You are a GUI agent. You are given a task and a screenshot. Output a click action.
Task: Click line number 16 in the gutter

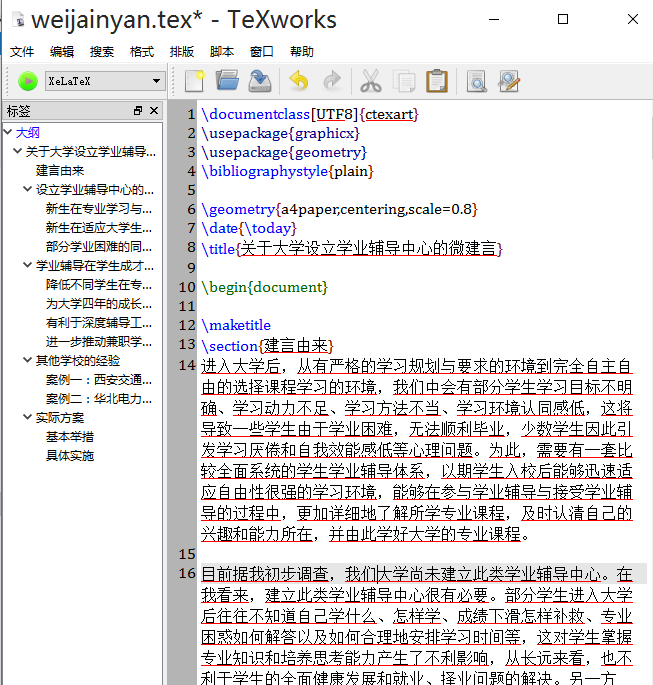[187, 573]
